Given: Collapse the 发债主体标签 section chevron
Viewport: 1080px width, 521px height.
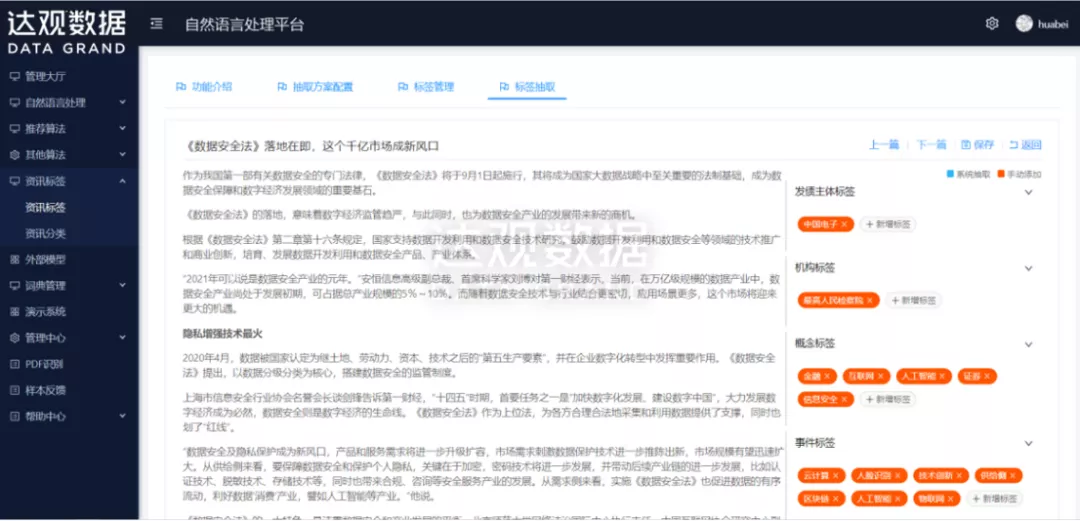Looking at the screenshot, I should click(1028, 191).
